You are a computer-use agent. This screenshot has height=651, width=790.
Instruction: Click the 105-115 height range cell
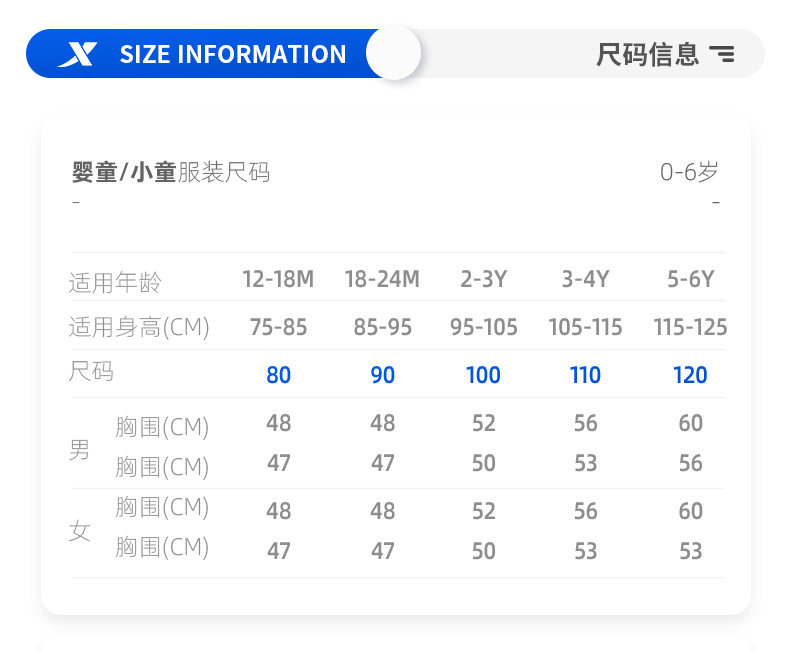click(x=586, y=327)
